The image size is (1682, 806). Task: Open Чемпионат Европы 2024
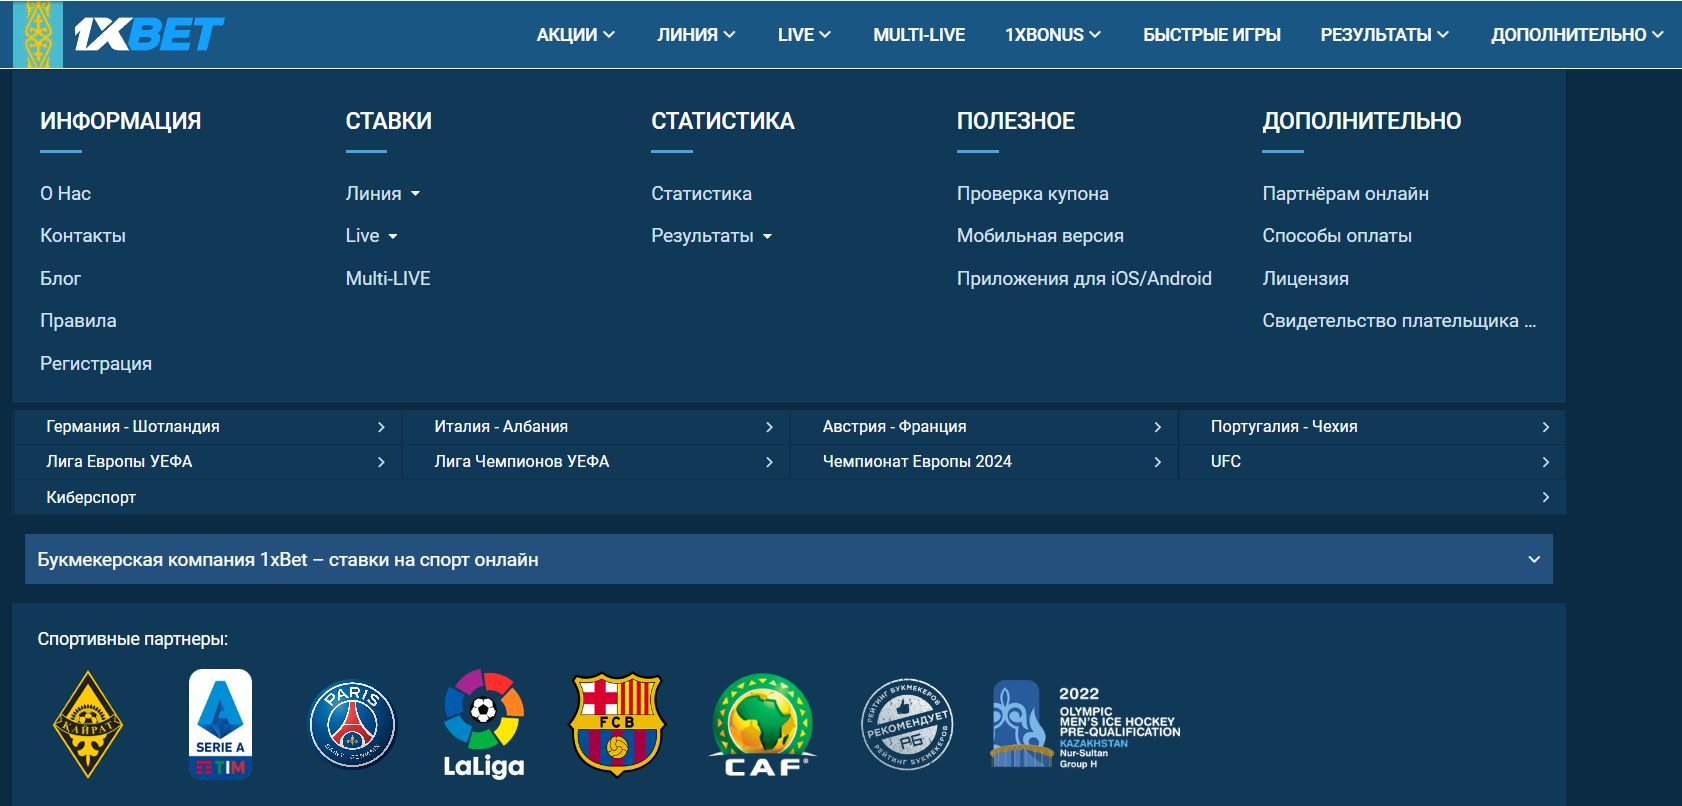984,462
